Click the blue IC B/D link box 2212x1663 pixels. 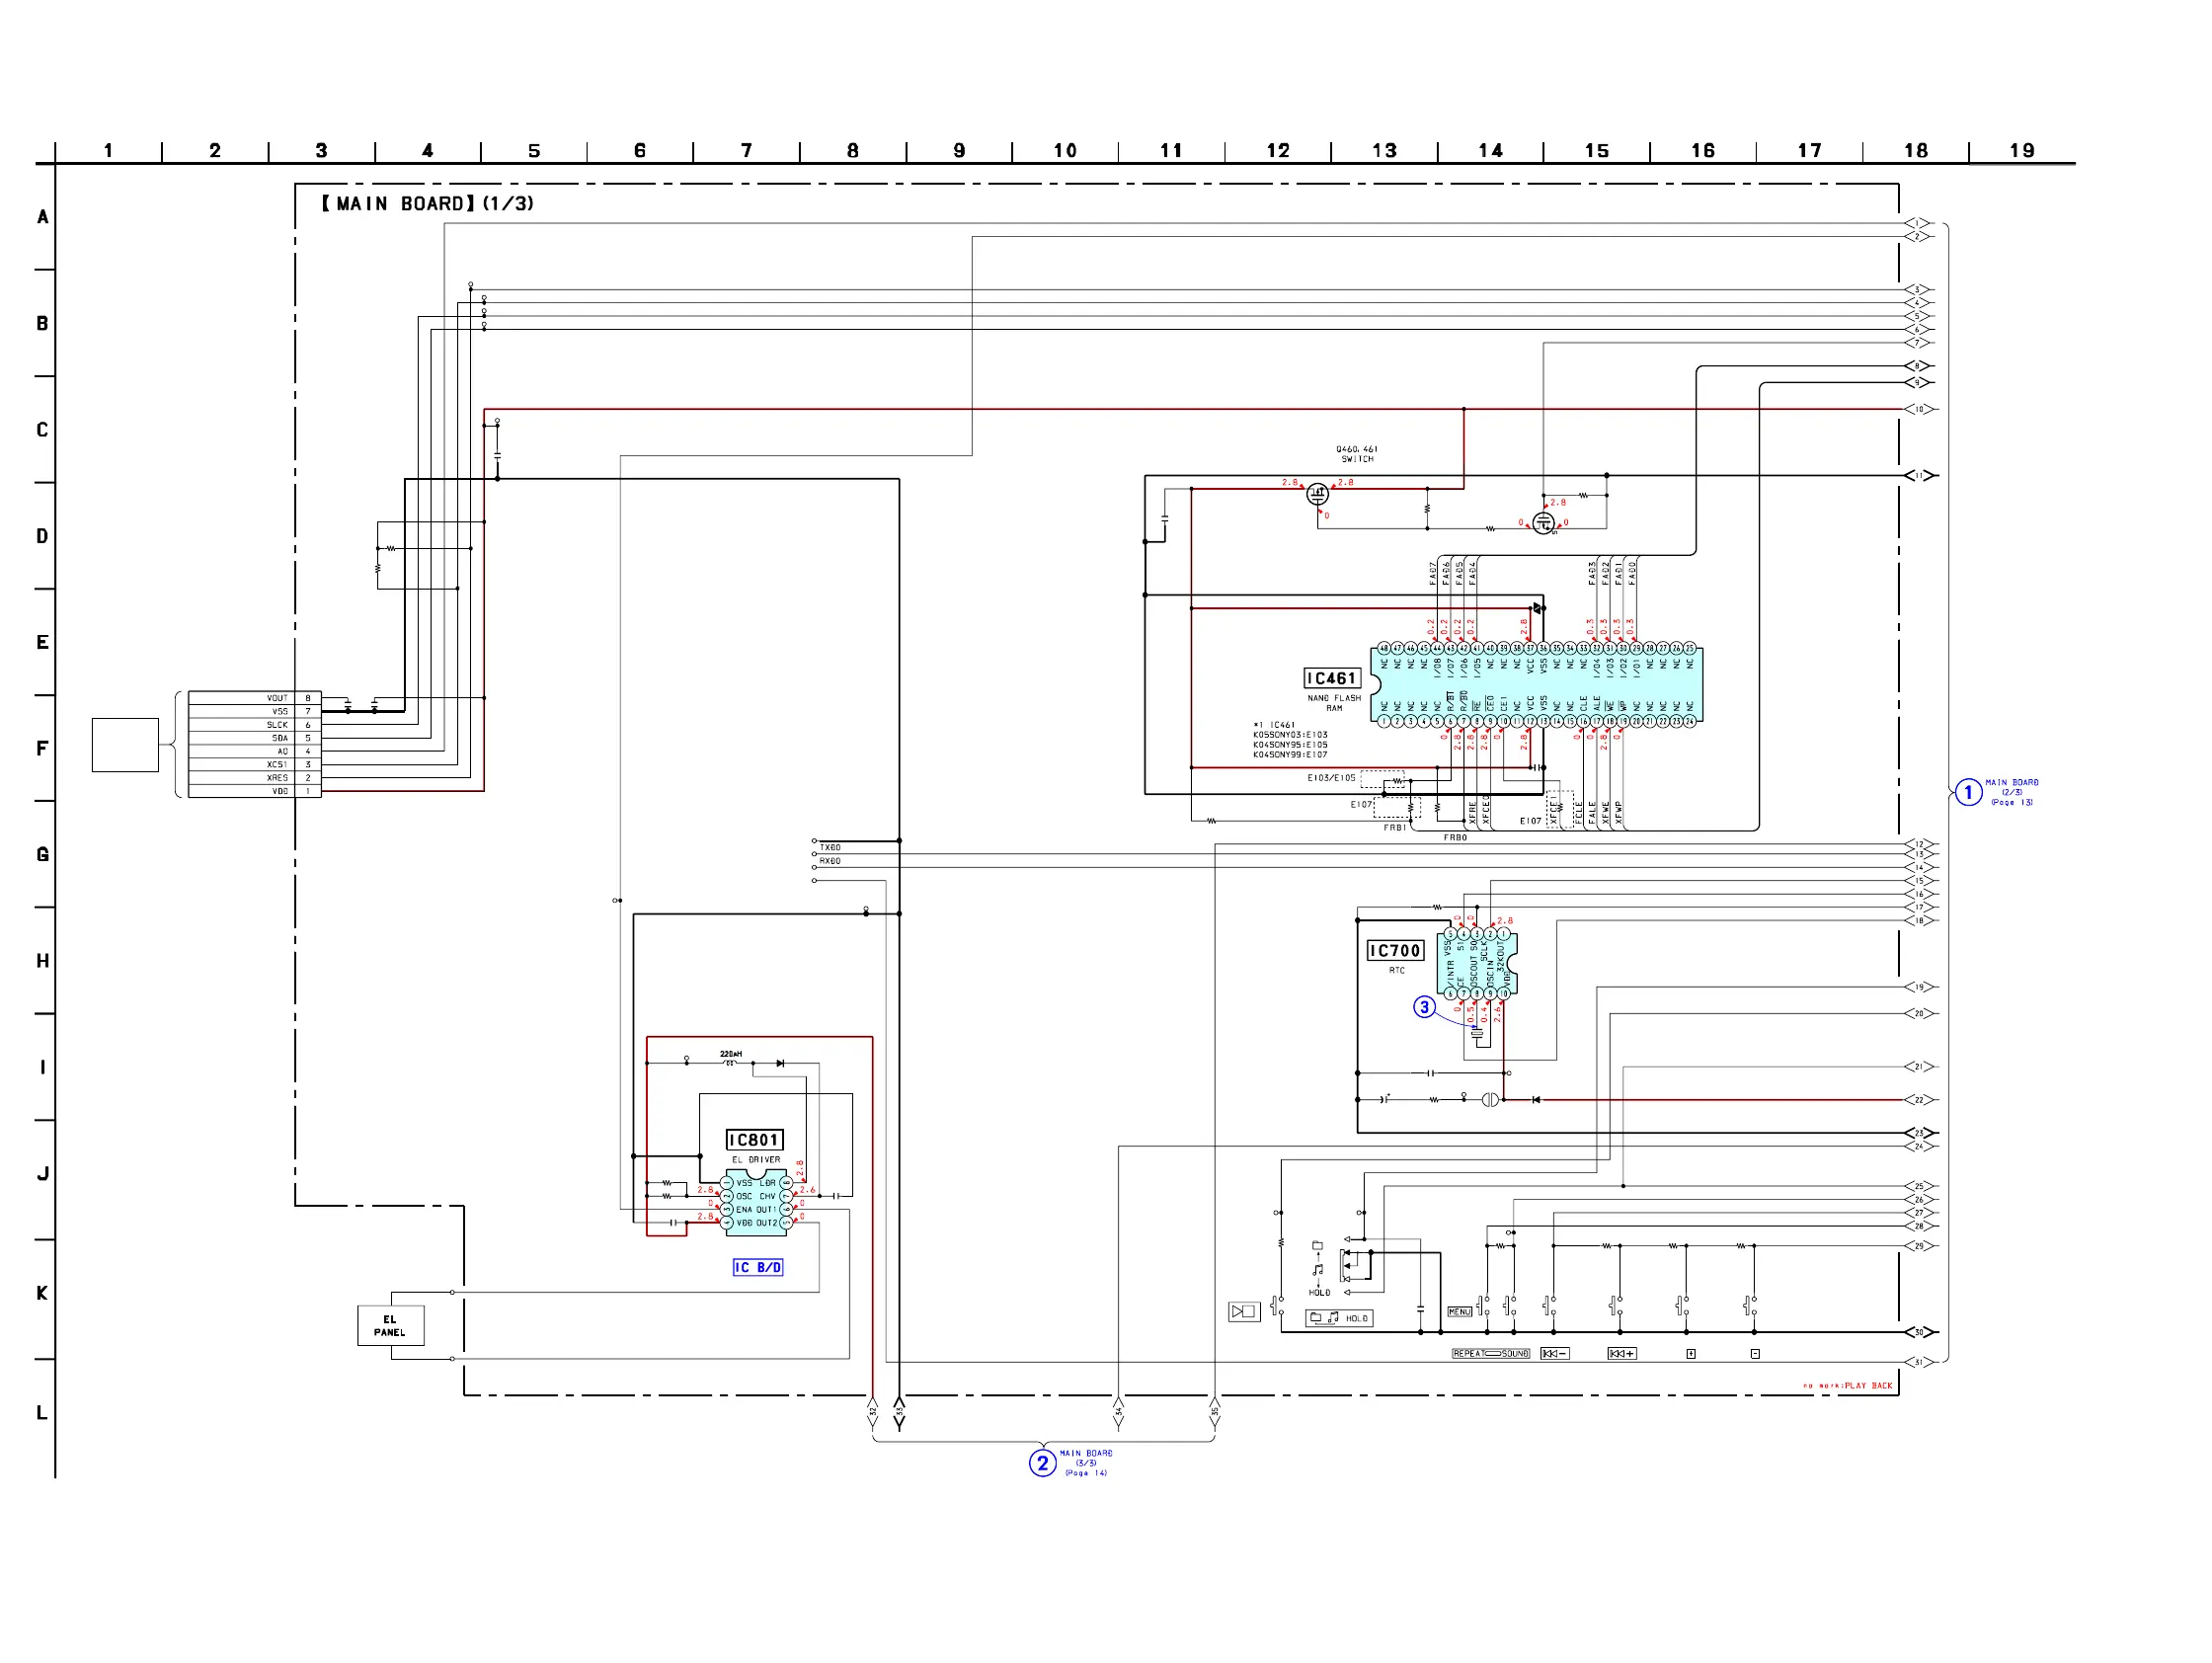(x=757, y=1267)
